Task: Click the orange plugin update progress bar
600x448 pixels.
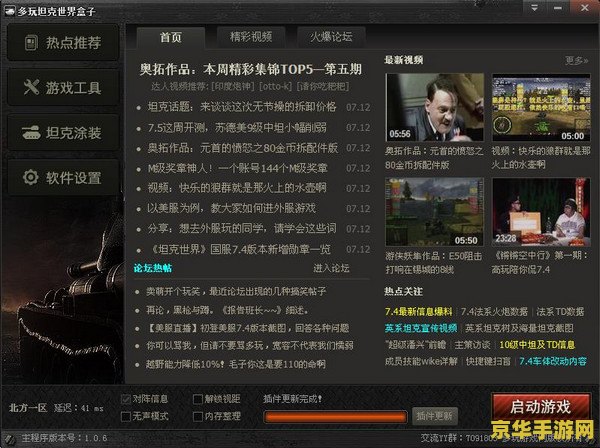Action: coord(336,417)
